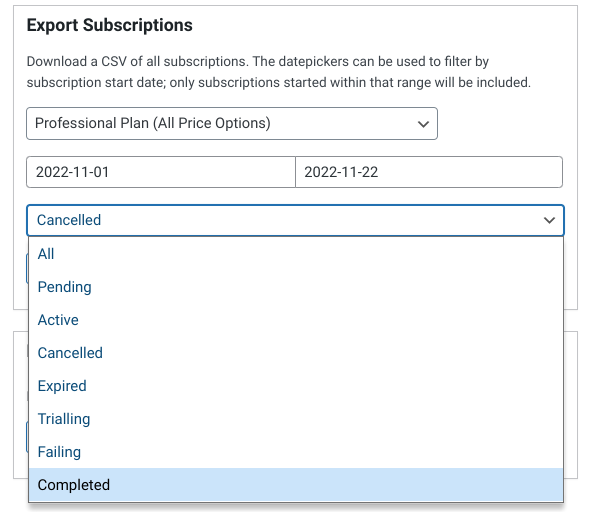This screenshot has width=597, height=512.
Task: Pick the Failing status option
Action: click(x=296, y=452)
